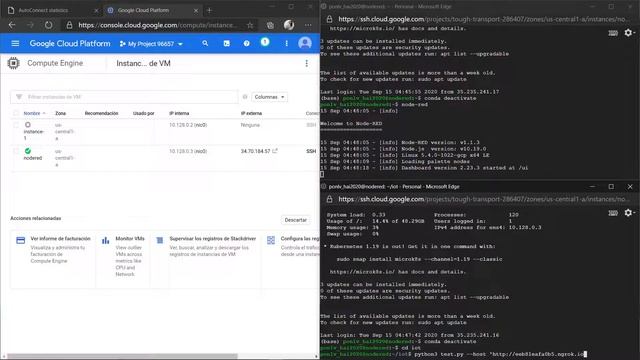
Task: Toggle the select-all instances checkbox
Action: [16, 113]
